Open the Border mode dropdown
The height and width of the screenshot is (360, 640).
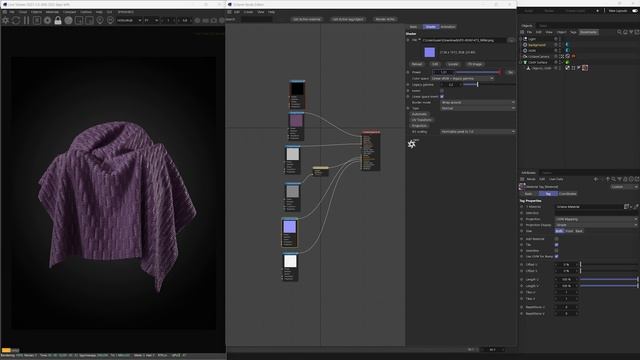pyautogui.click(x=478, y=102)
